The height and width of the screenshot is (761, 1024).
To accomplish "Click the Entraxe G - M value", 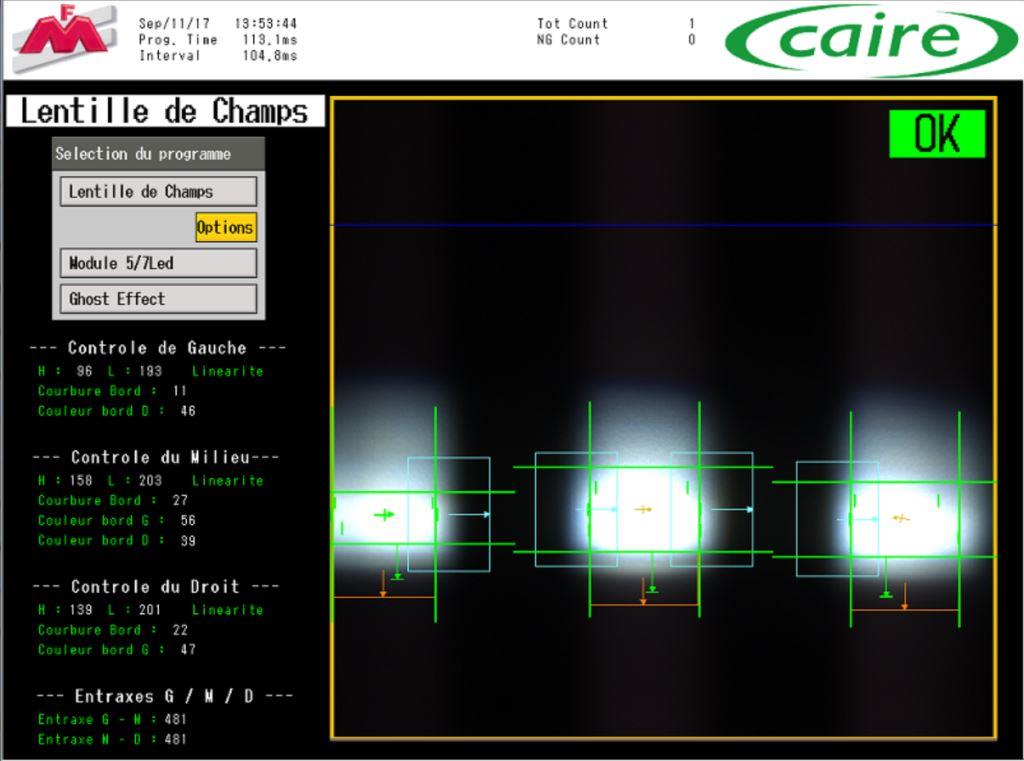I will point(176,719).
